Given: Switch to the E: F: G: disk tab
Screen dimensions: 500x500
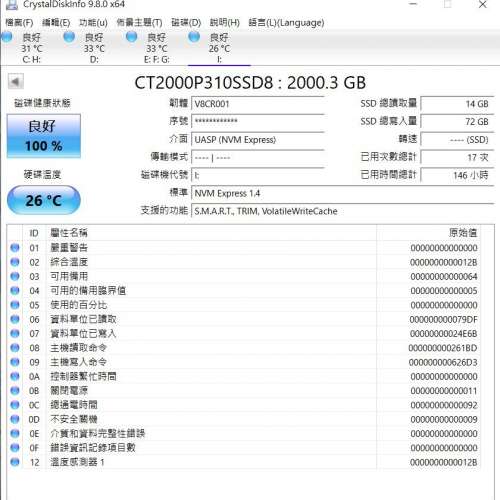Looking at the screenshot, I should point(157,48).
